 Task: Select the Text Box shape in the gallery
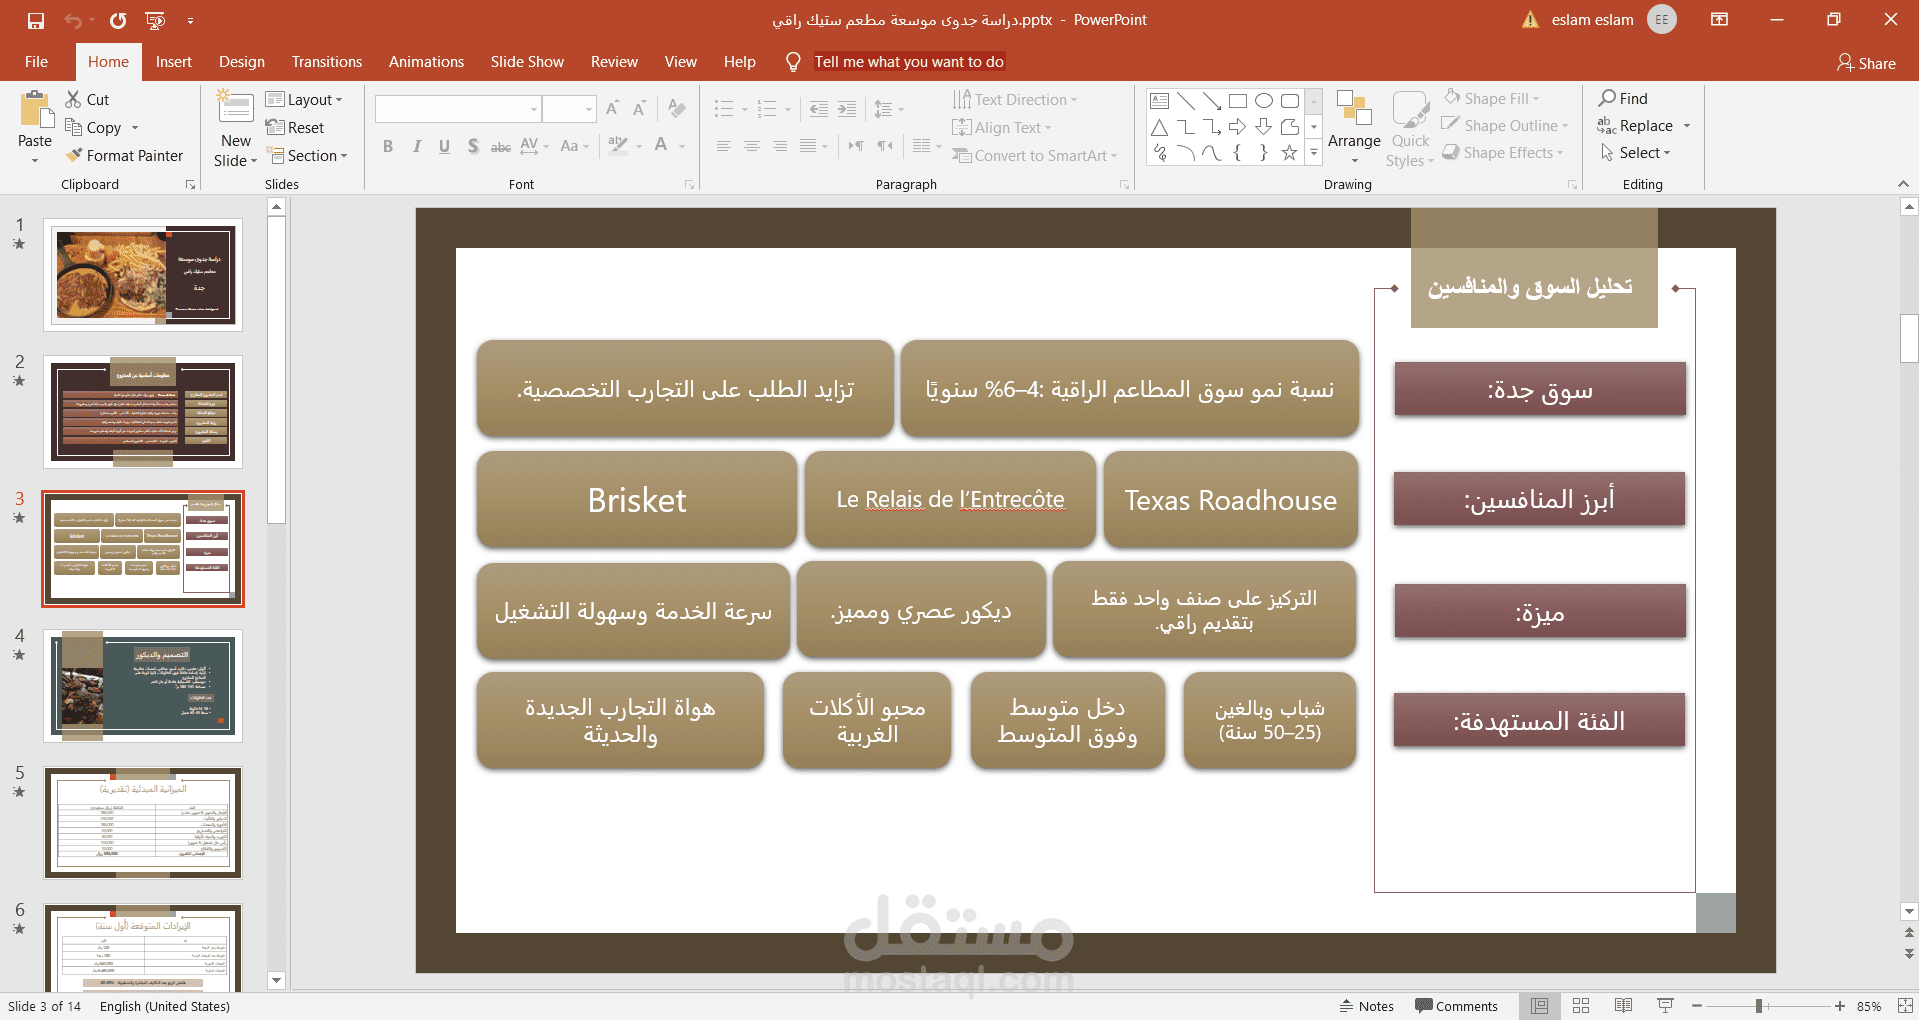[x=1159, y=100]
